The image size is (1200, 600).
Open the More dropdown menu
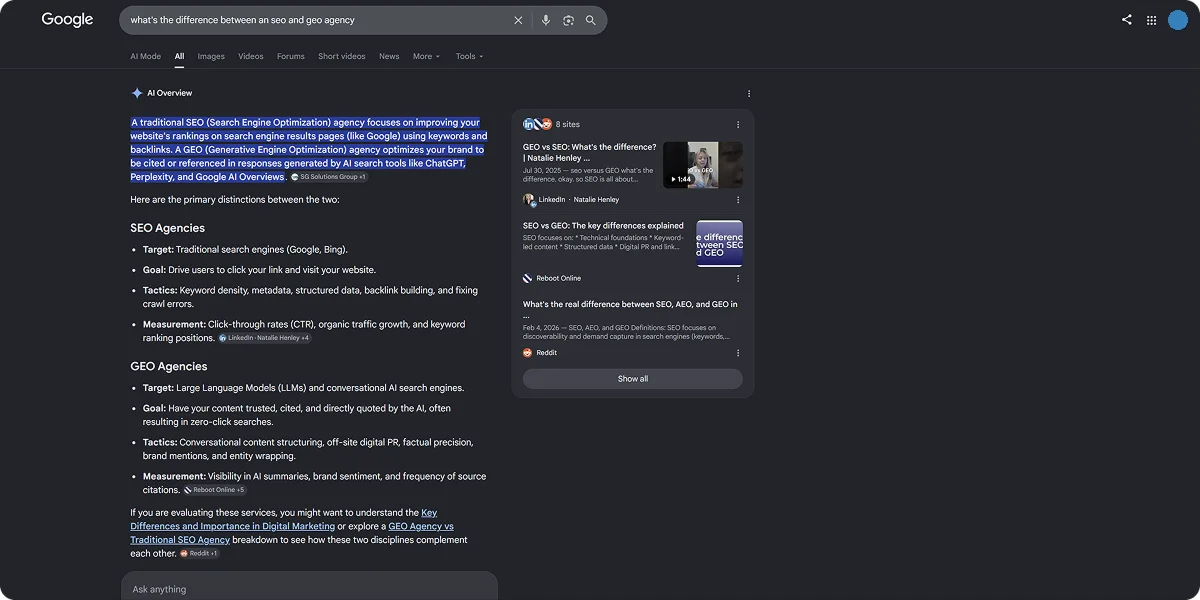click(426, 56)
